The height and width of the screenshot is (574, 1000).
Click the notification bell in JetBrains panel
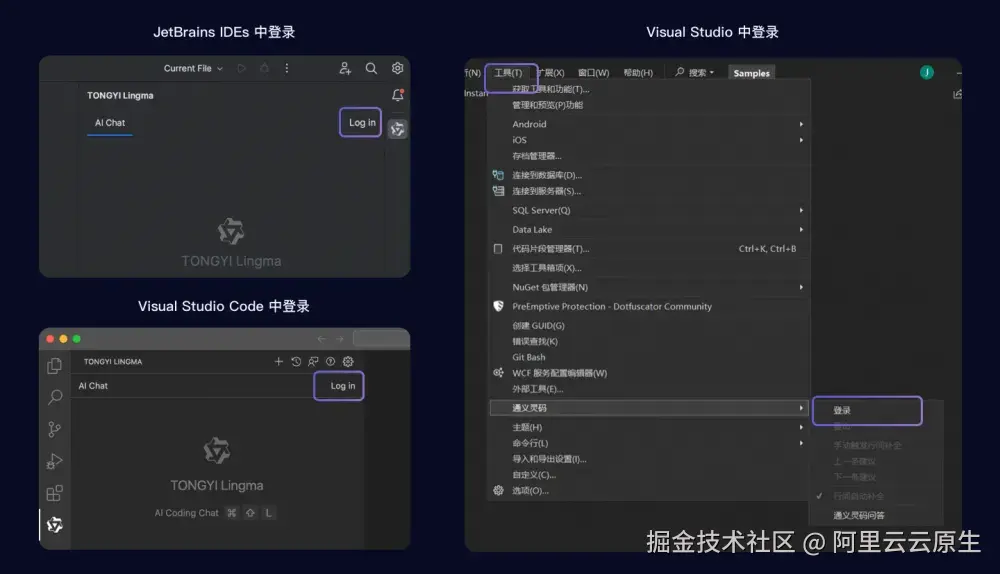pyautogui.click(x=397, y=95)
